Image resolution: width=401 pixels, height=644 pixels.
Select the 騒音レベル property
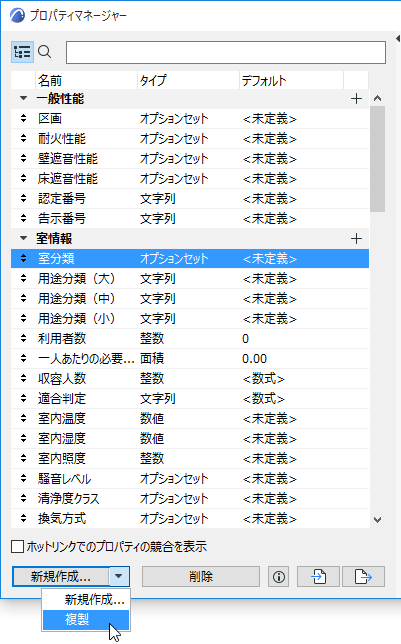190,478
